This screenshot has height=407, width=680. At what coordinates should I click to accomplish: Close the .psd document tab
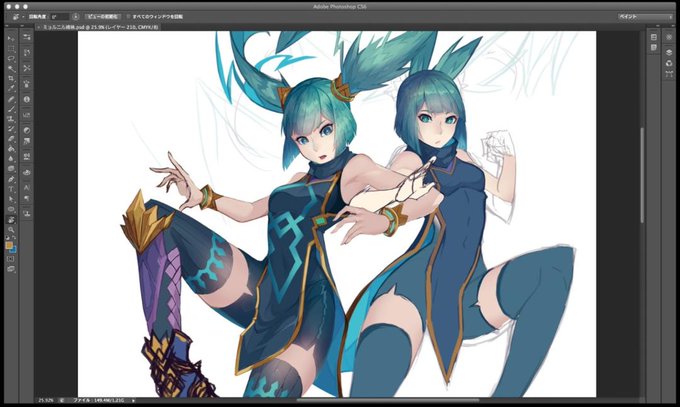(x=38, y=27)
